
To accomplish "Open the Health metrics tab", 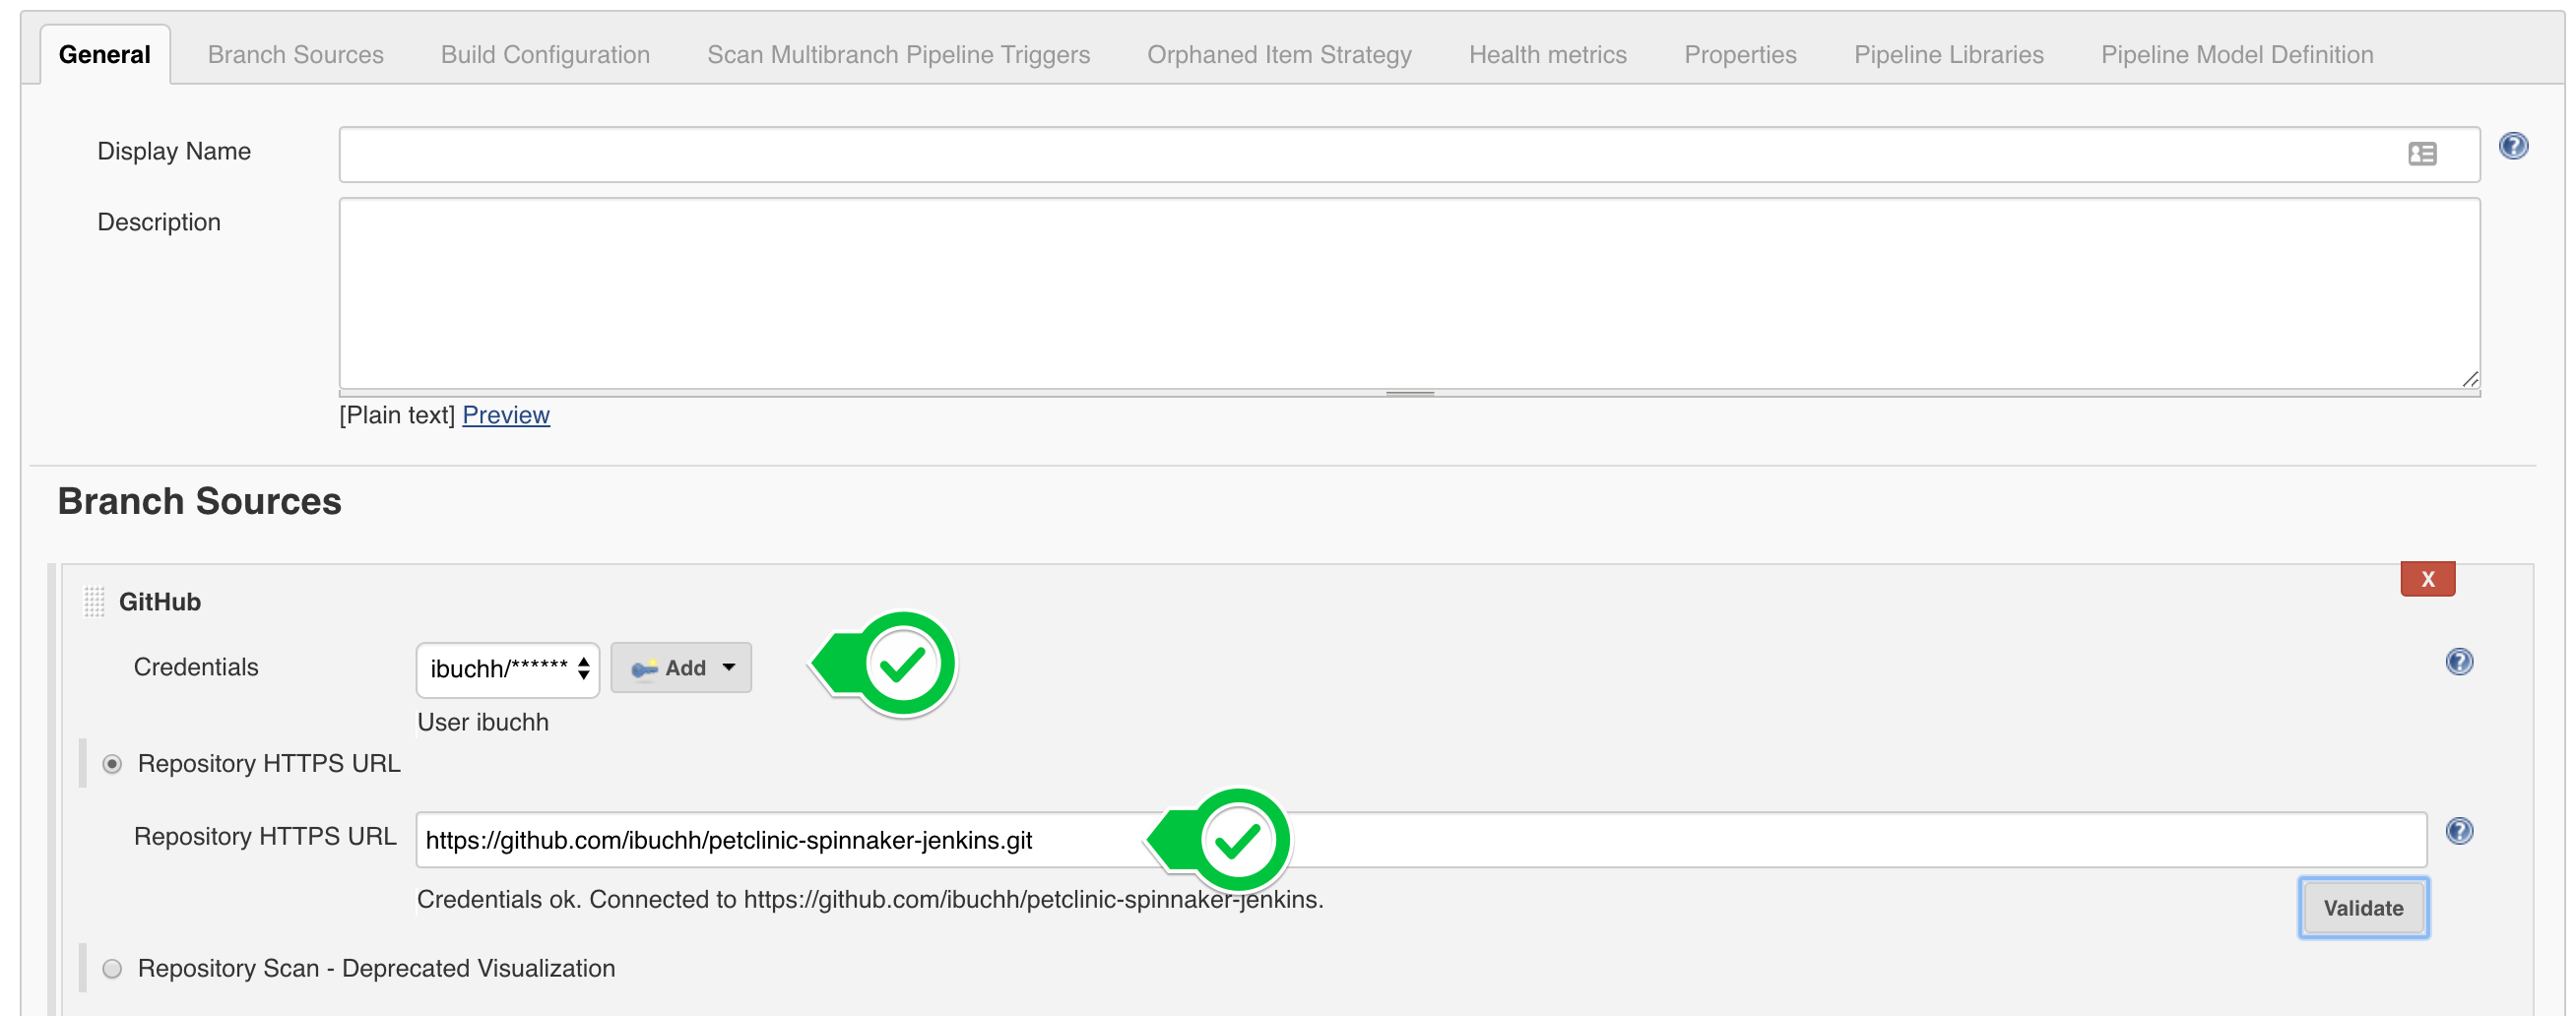I will coord(1547,55).
